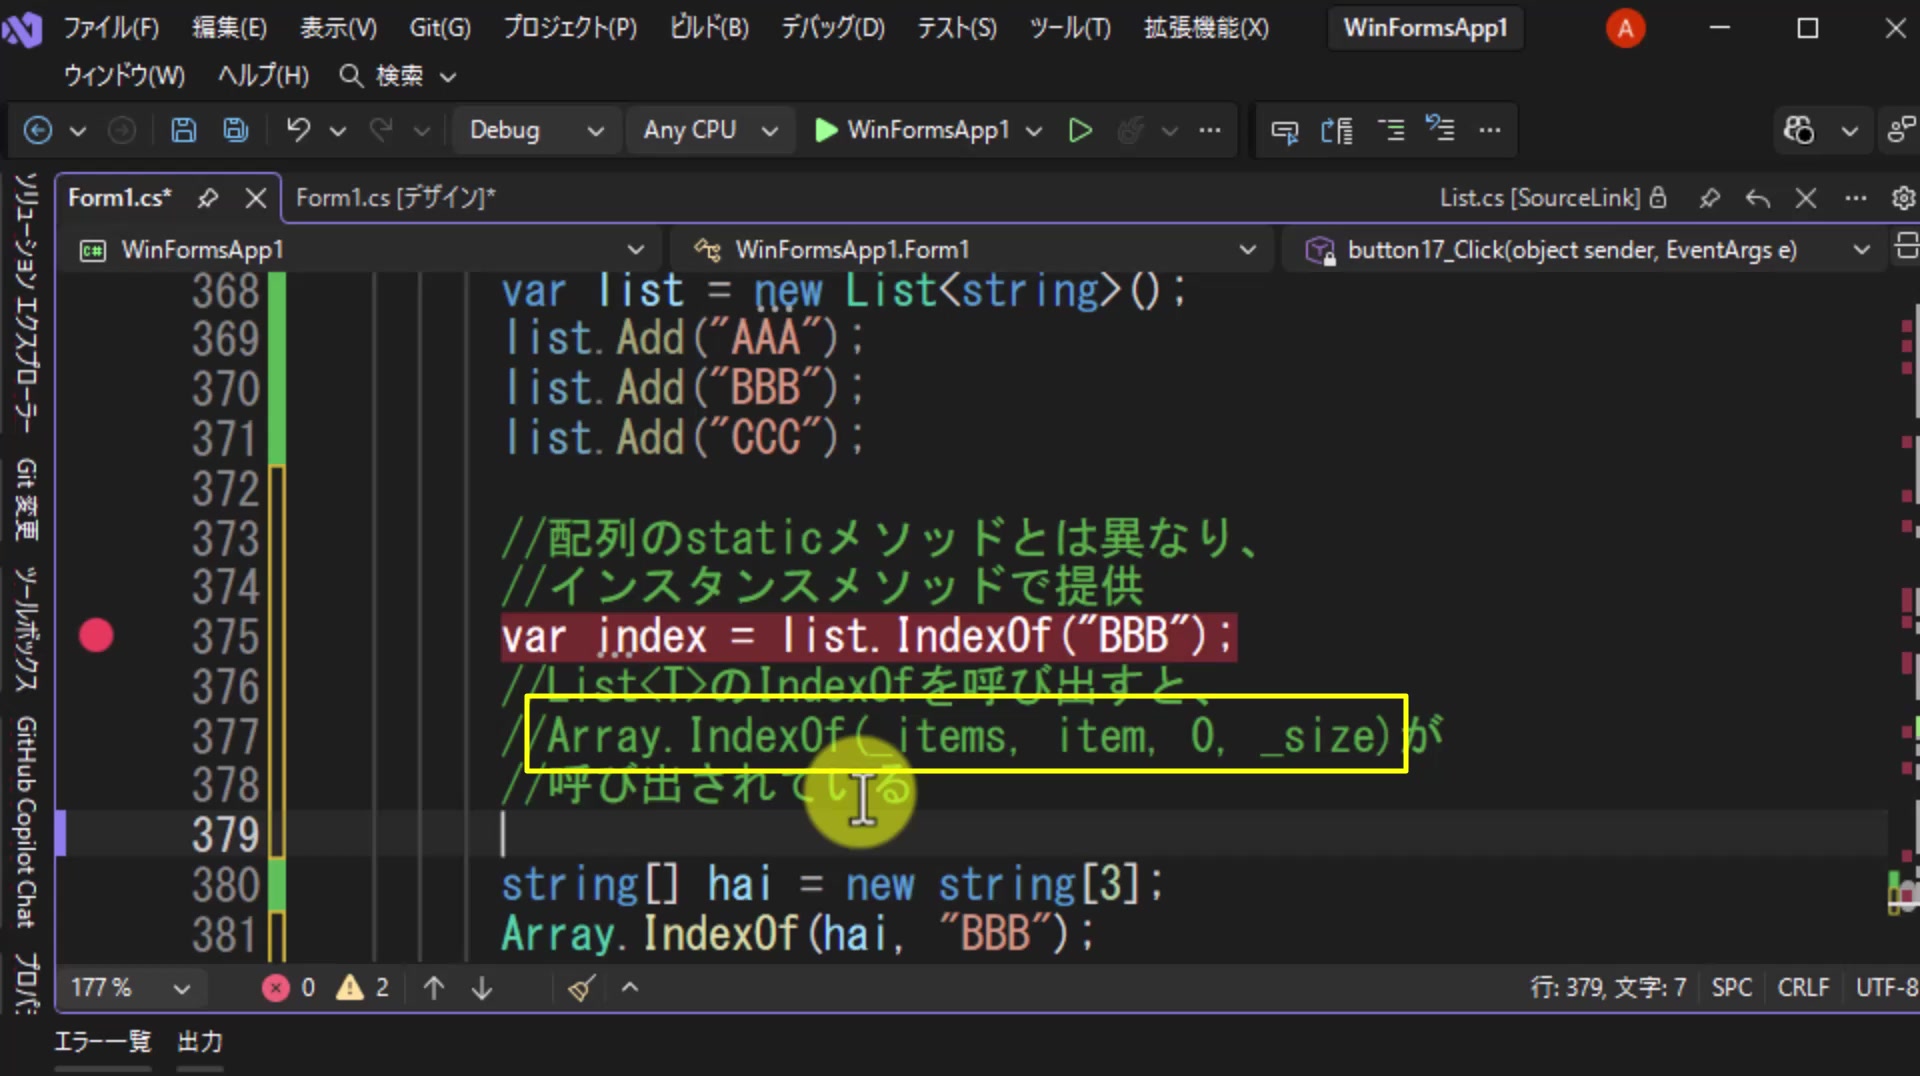Click the code cleanup broom icon
Image resolution: width=1920 pixels, height=1076 pixels.
pos(581,988)
